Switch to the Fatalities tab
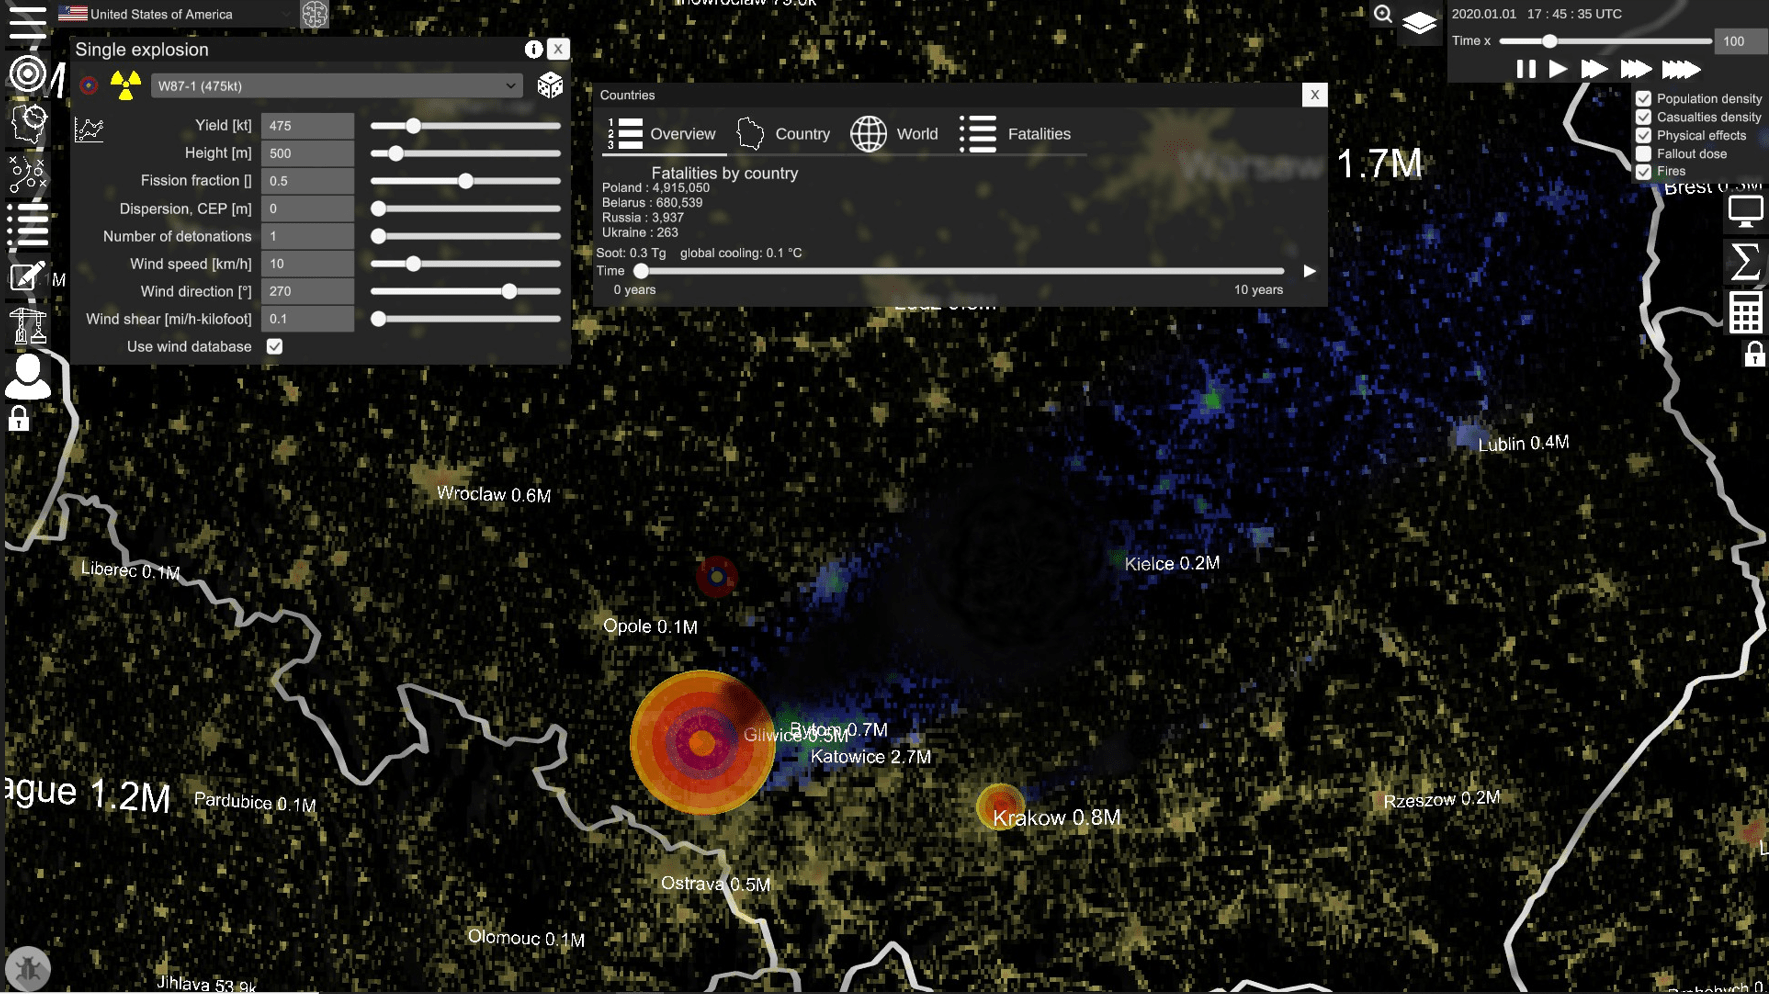The width and height of the screenshot is (1769, 994). point(1015,134)
